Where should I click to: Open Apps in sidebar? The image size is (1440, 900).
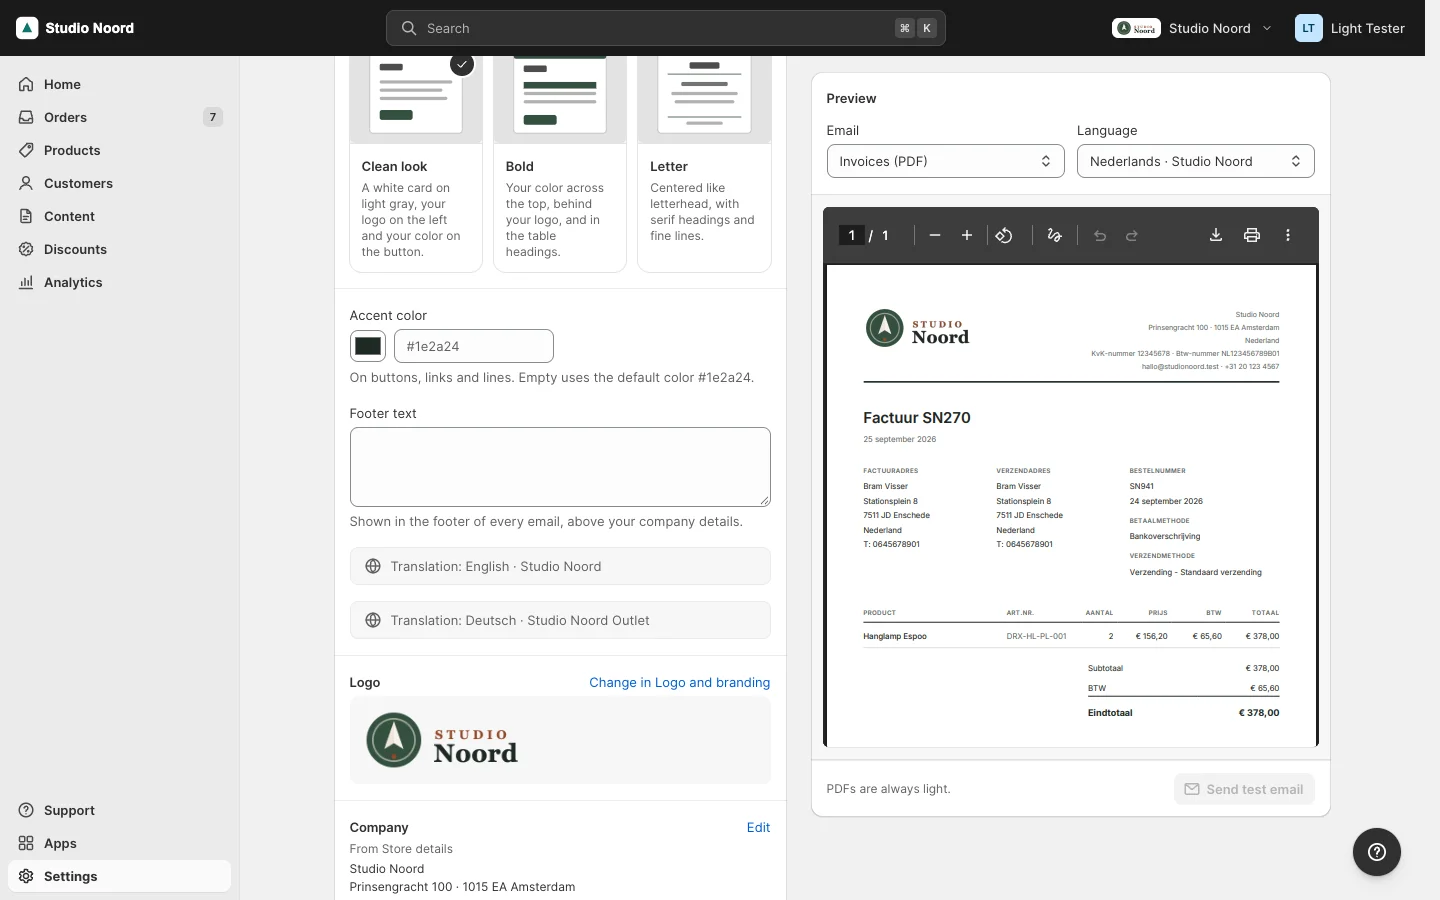click(x=120, y=843)
